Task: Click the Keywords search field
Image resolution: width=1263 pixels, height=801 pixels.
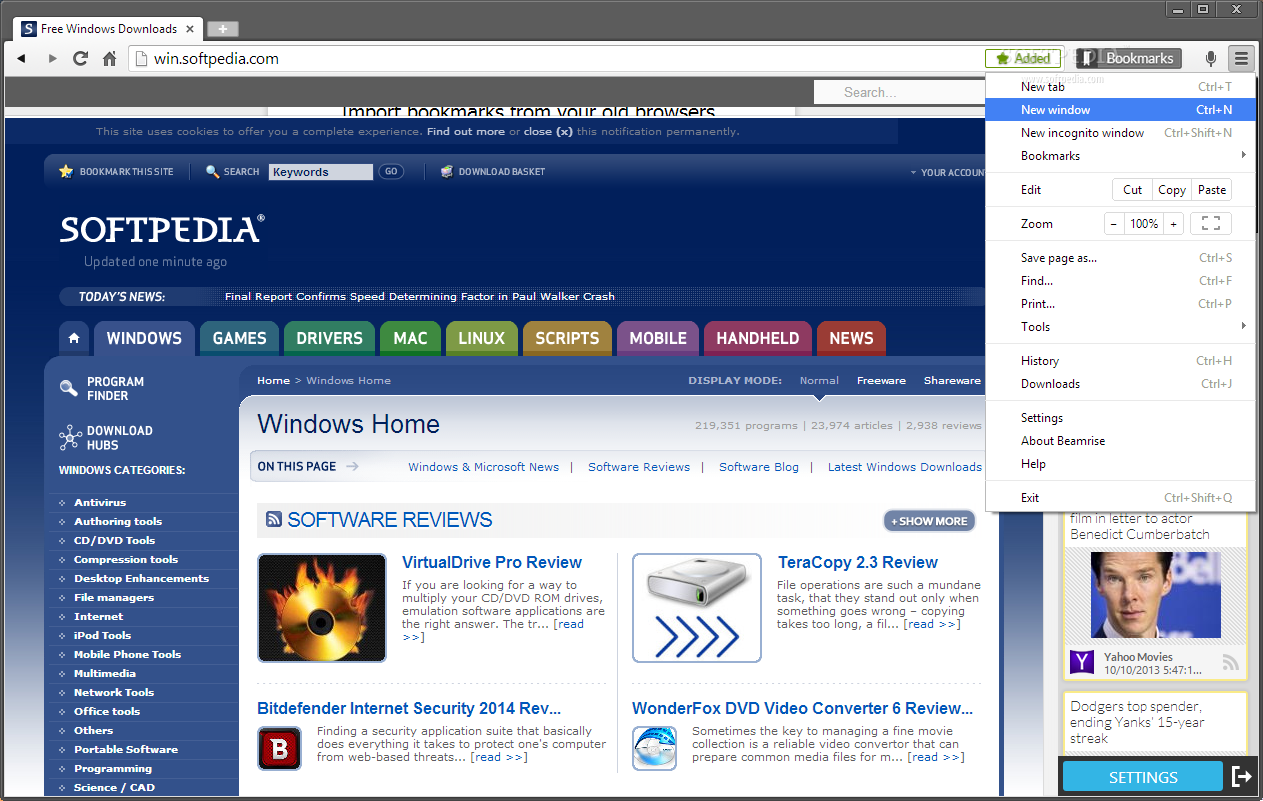Action: pos(320,172)
